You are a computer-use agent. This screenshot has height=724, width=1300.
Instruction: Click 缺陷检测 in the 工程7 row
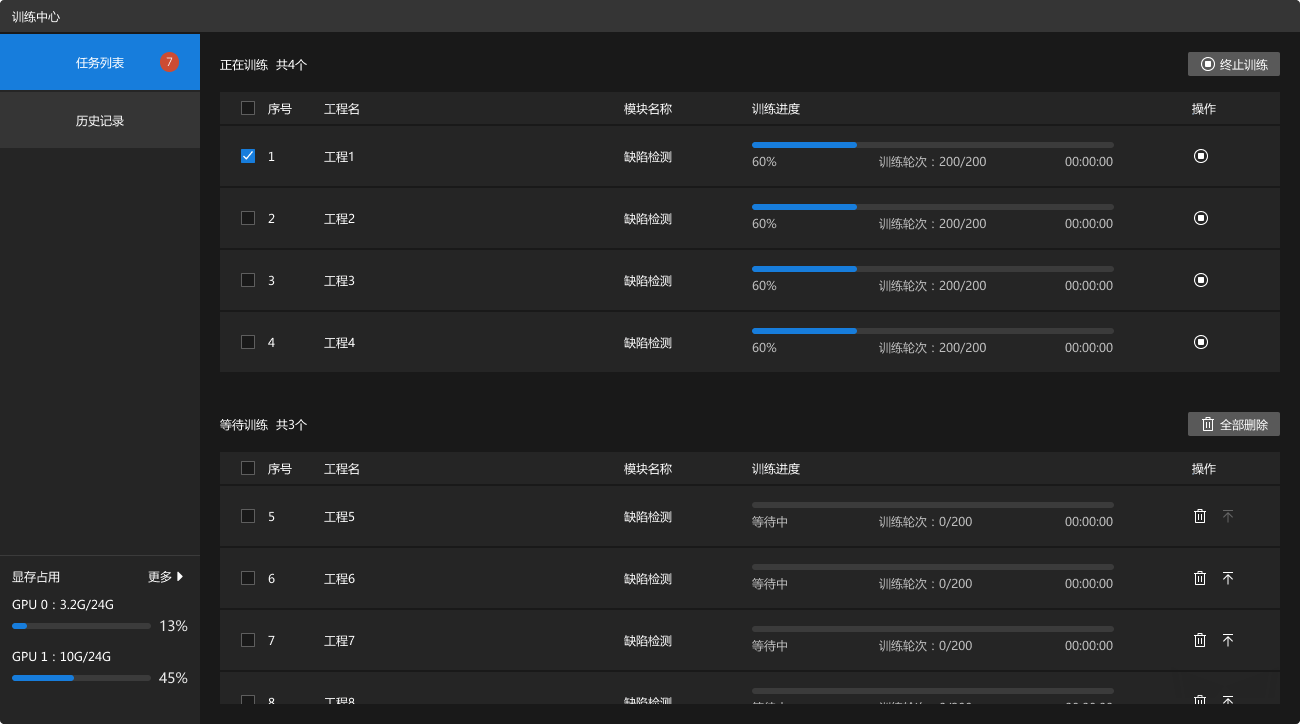tap(648, 641)
